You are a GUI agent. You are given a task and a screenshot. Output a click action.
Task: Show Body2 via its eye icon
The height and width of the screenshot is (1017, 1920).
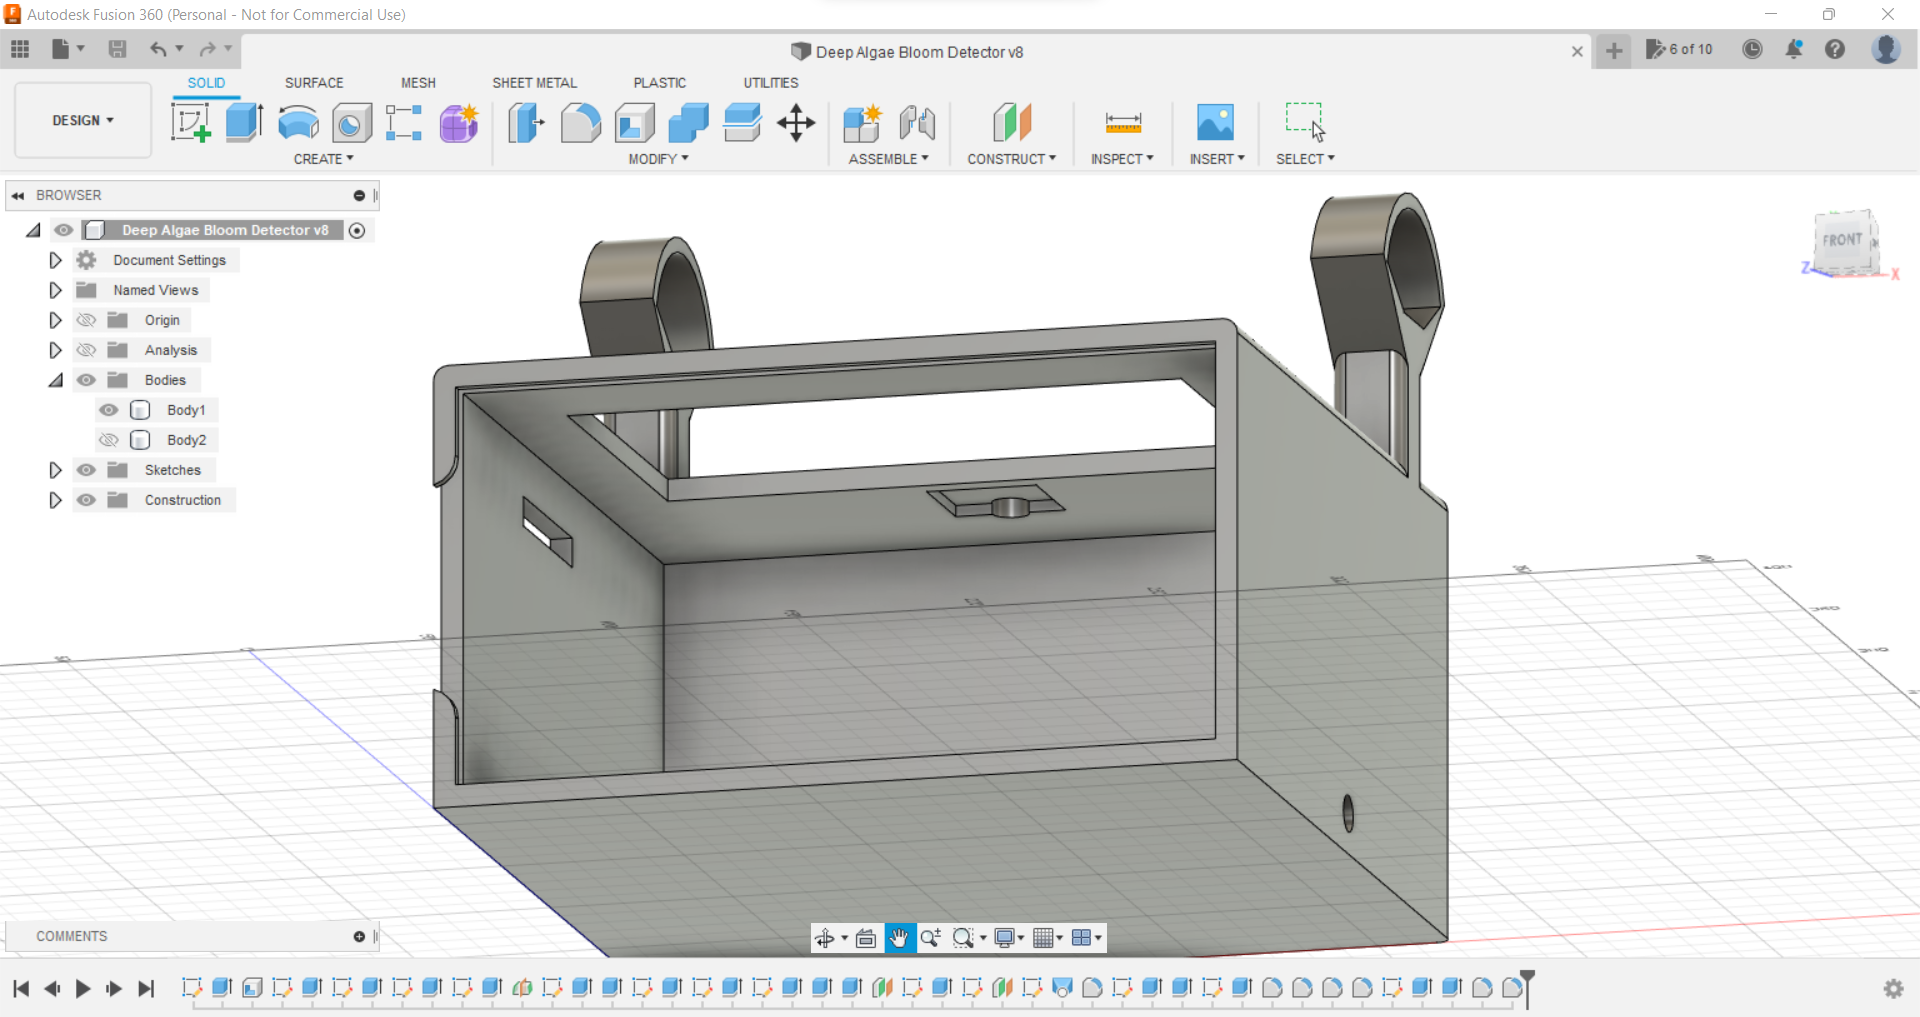(109, 440)
